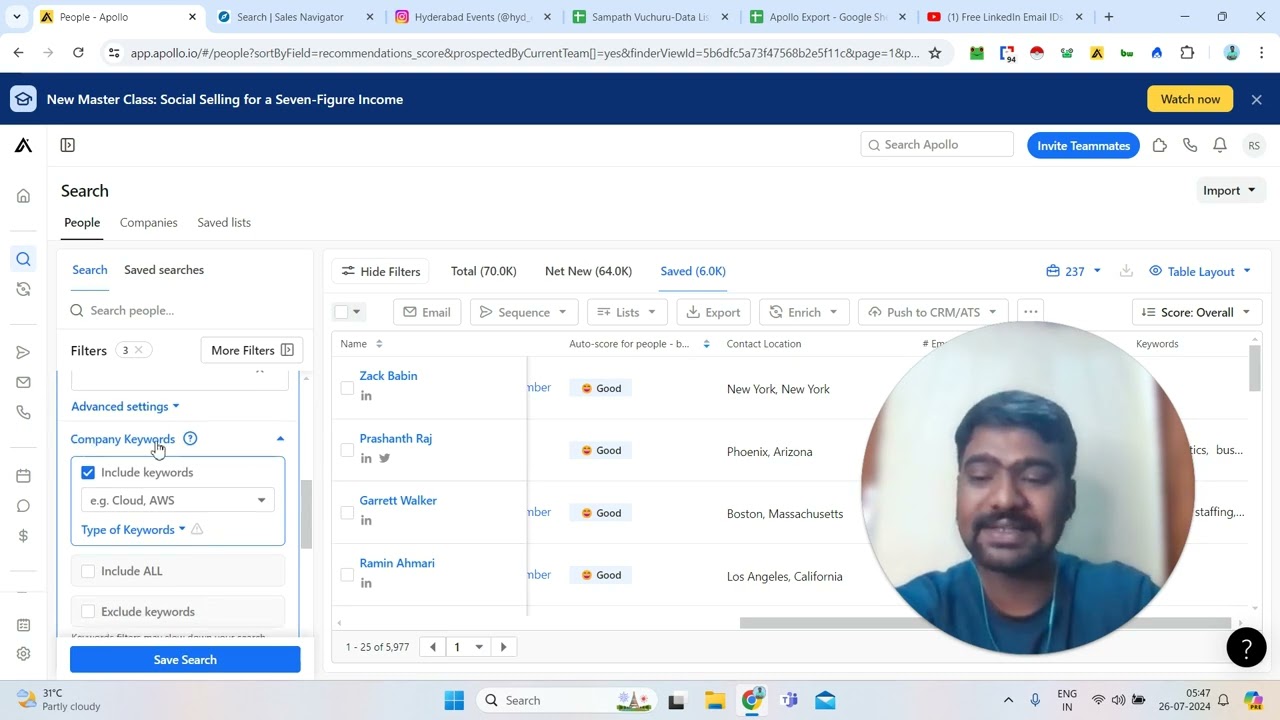Screen dimensions: 1280x720
Task: Uncheck Include keywords checkbox
Action: 88,472
